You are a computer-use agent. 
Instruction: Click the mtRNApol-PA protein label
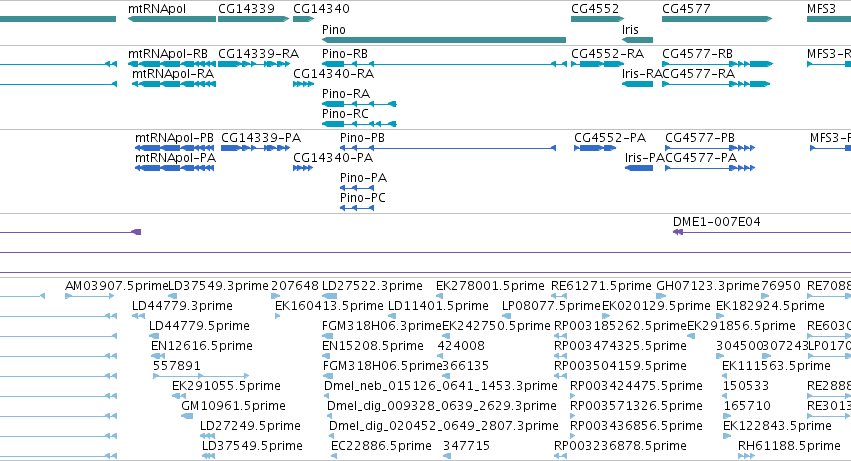point(175,158)
